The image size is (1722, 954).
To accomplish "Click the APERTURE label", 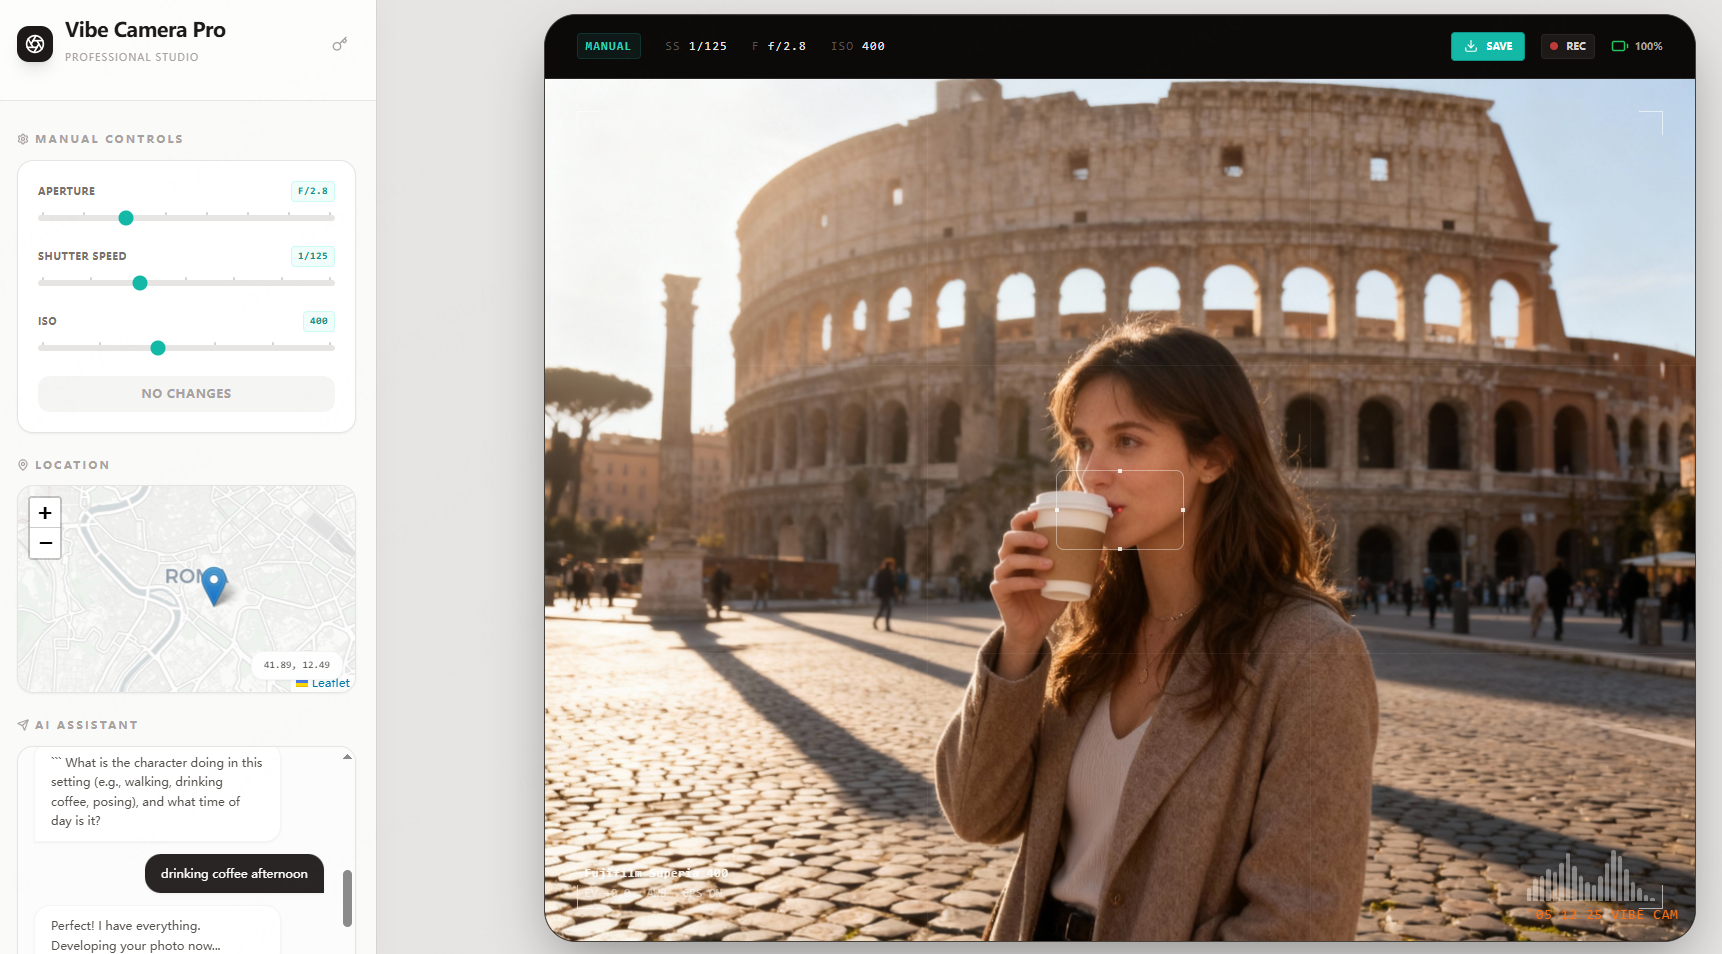I will (67, 191).
